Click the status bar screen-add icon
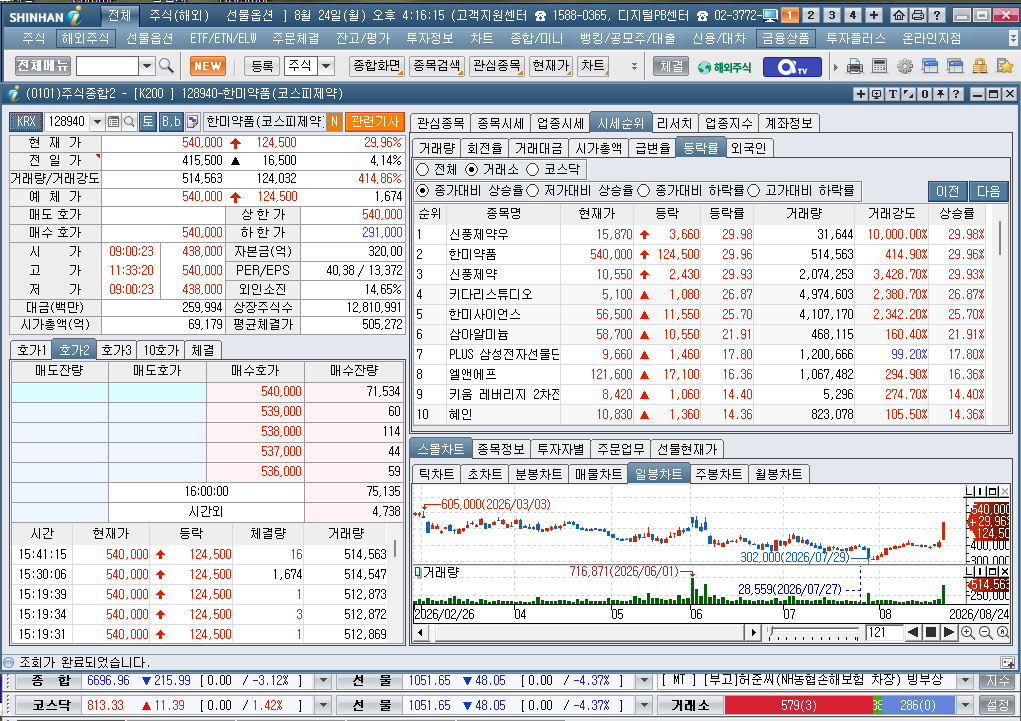The width and height of the screenshot is (1021, 721). [1007, 662]
